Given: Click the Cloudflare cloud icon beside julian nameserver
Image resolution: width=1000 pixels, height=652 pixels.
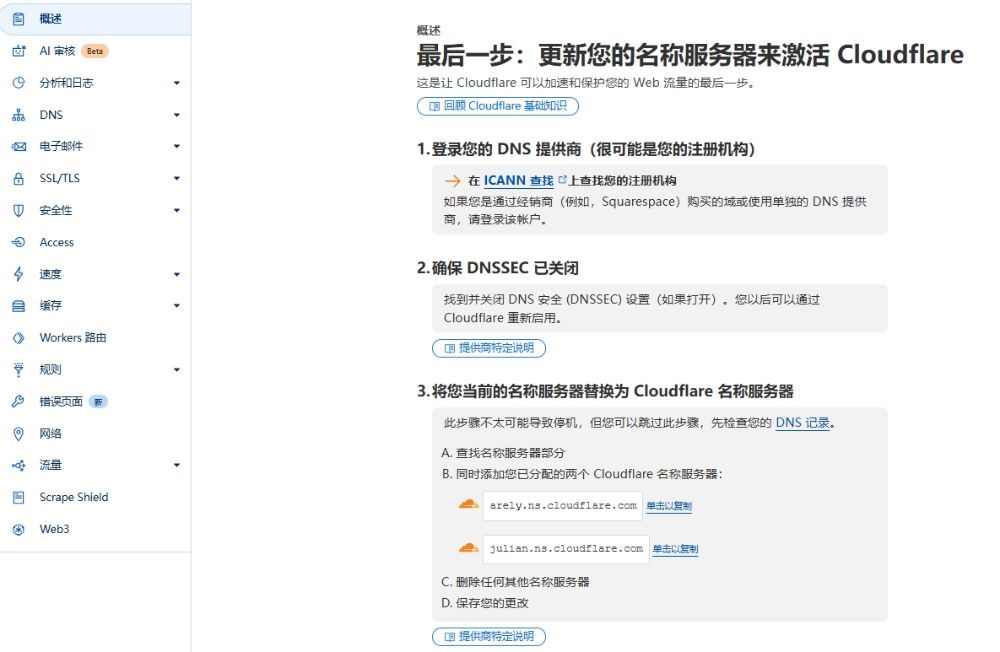Looking at the screenshot, I should (x=469, y=547).
